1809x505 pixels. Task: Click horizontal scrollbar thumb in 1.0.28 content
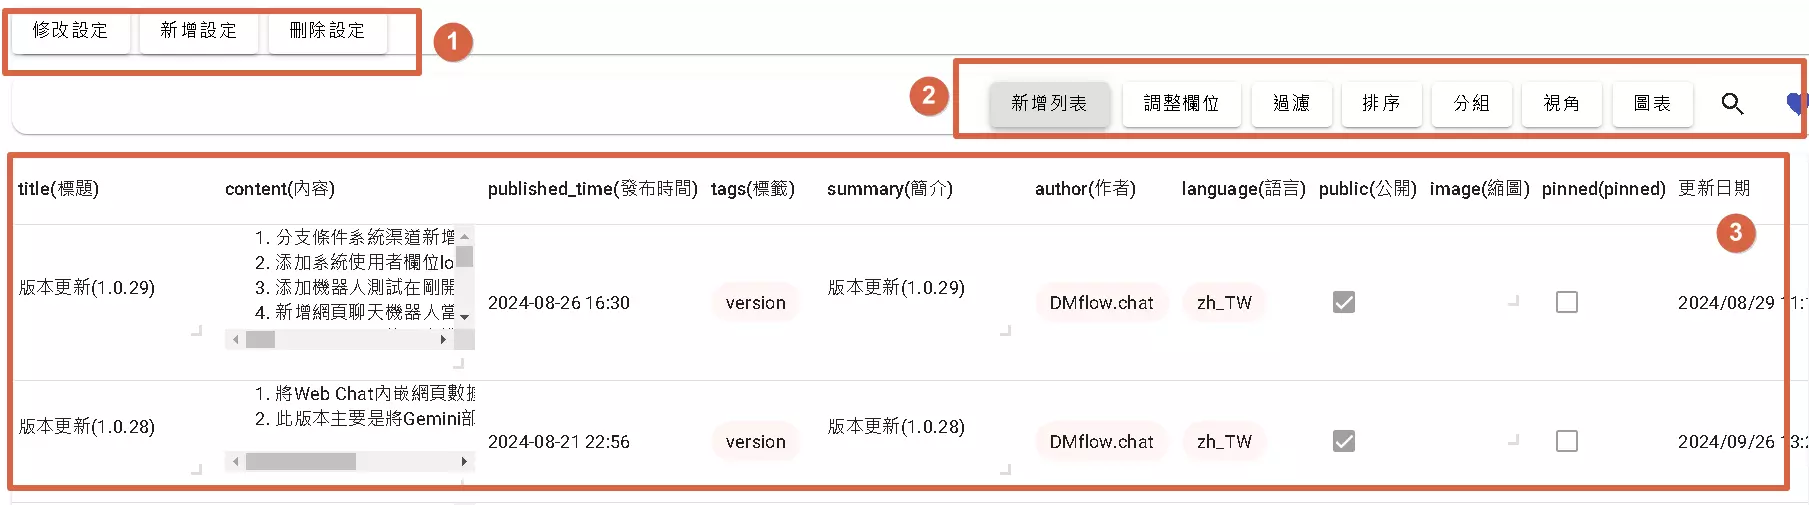pyautogui.click(x=301, y=462)
